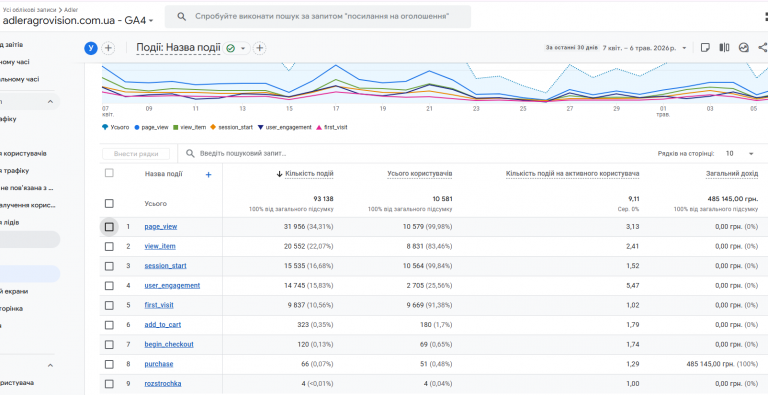Open the user_engagement event link
The height and width of the screenshot is (395, 768).
pyautogui.click(x=172, y=286)
